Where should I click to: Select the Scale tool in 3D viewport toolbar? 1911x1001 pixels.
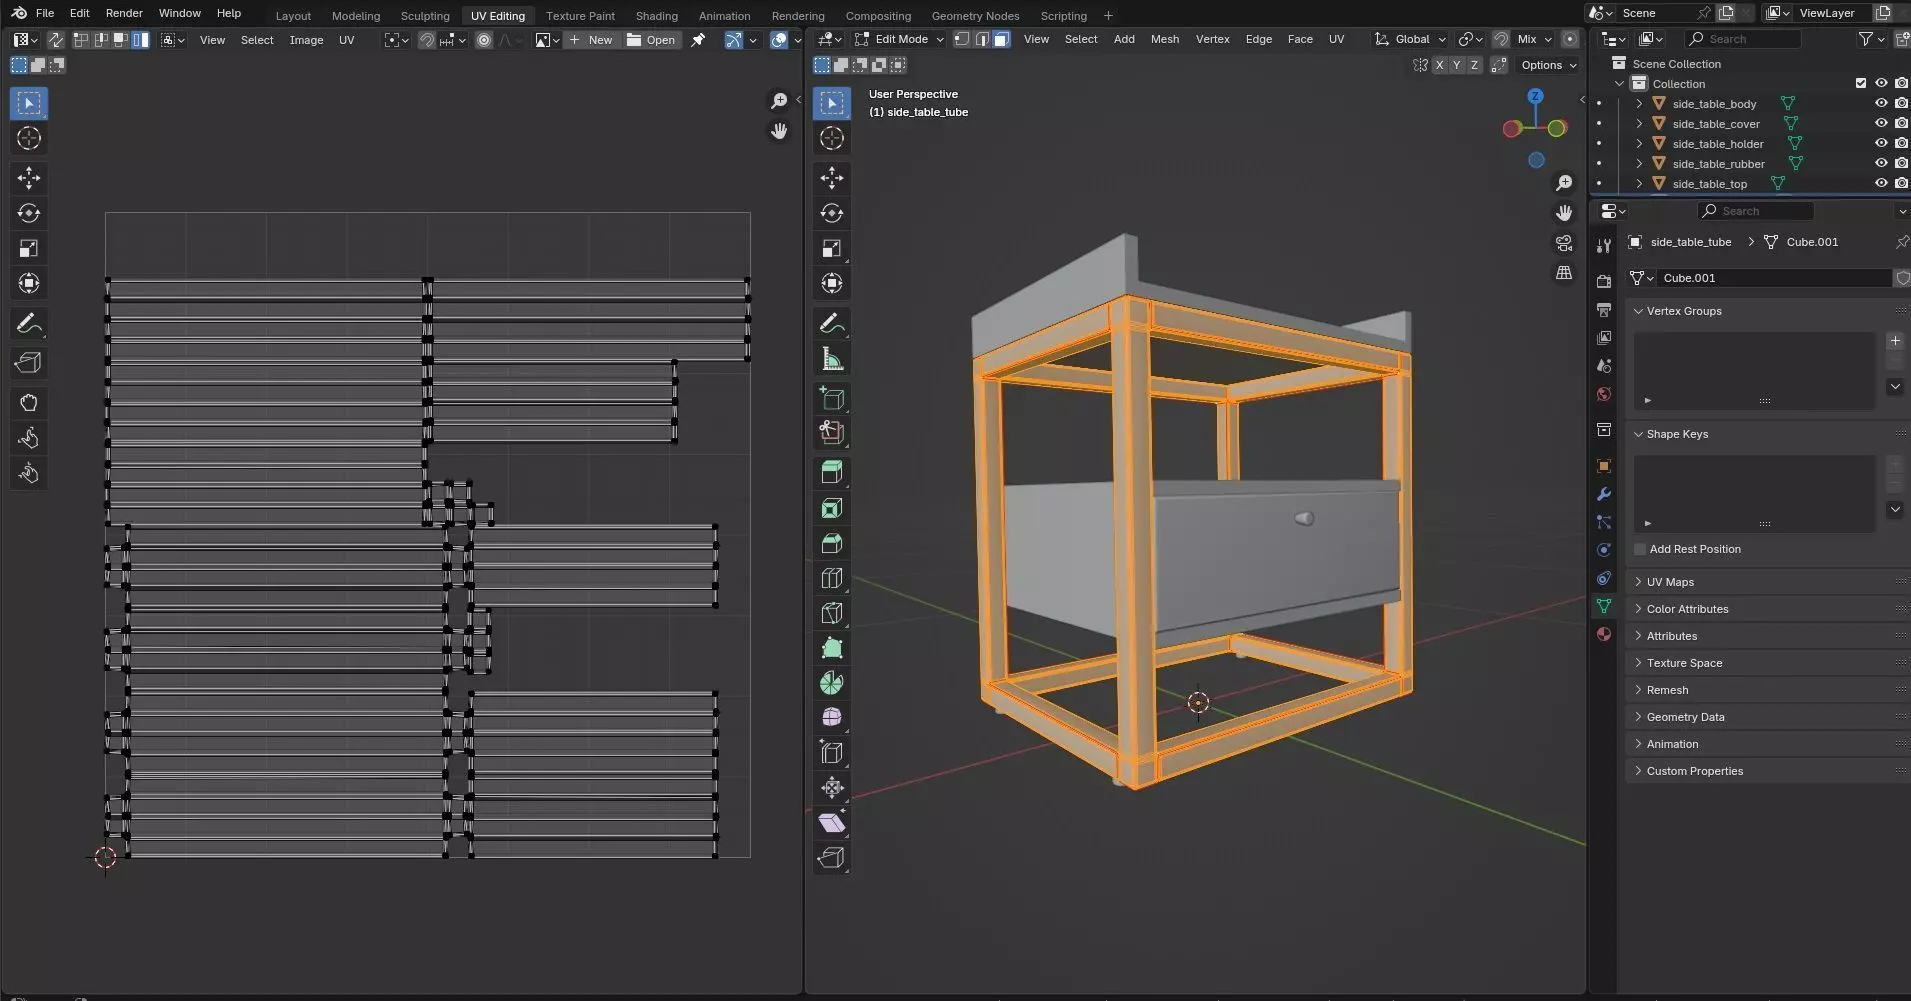click(x=832, y=248)
